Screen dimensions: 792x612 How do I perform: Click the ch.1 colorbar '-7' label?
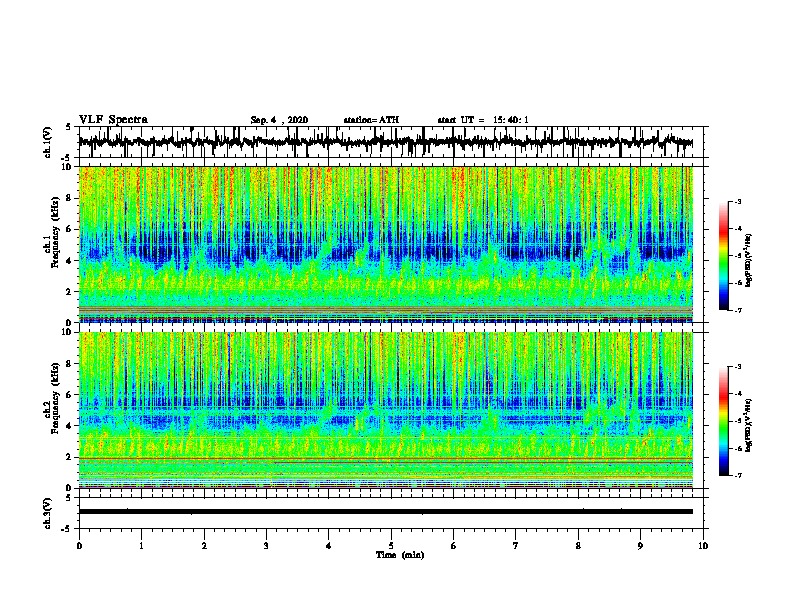738,310
